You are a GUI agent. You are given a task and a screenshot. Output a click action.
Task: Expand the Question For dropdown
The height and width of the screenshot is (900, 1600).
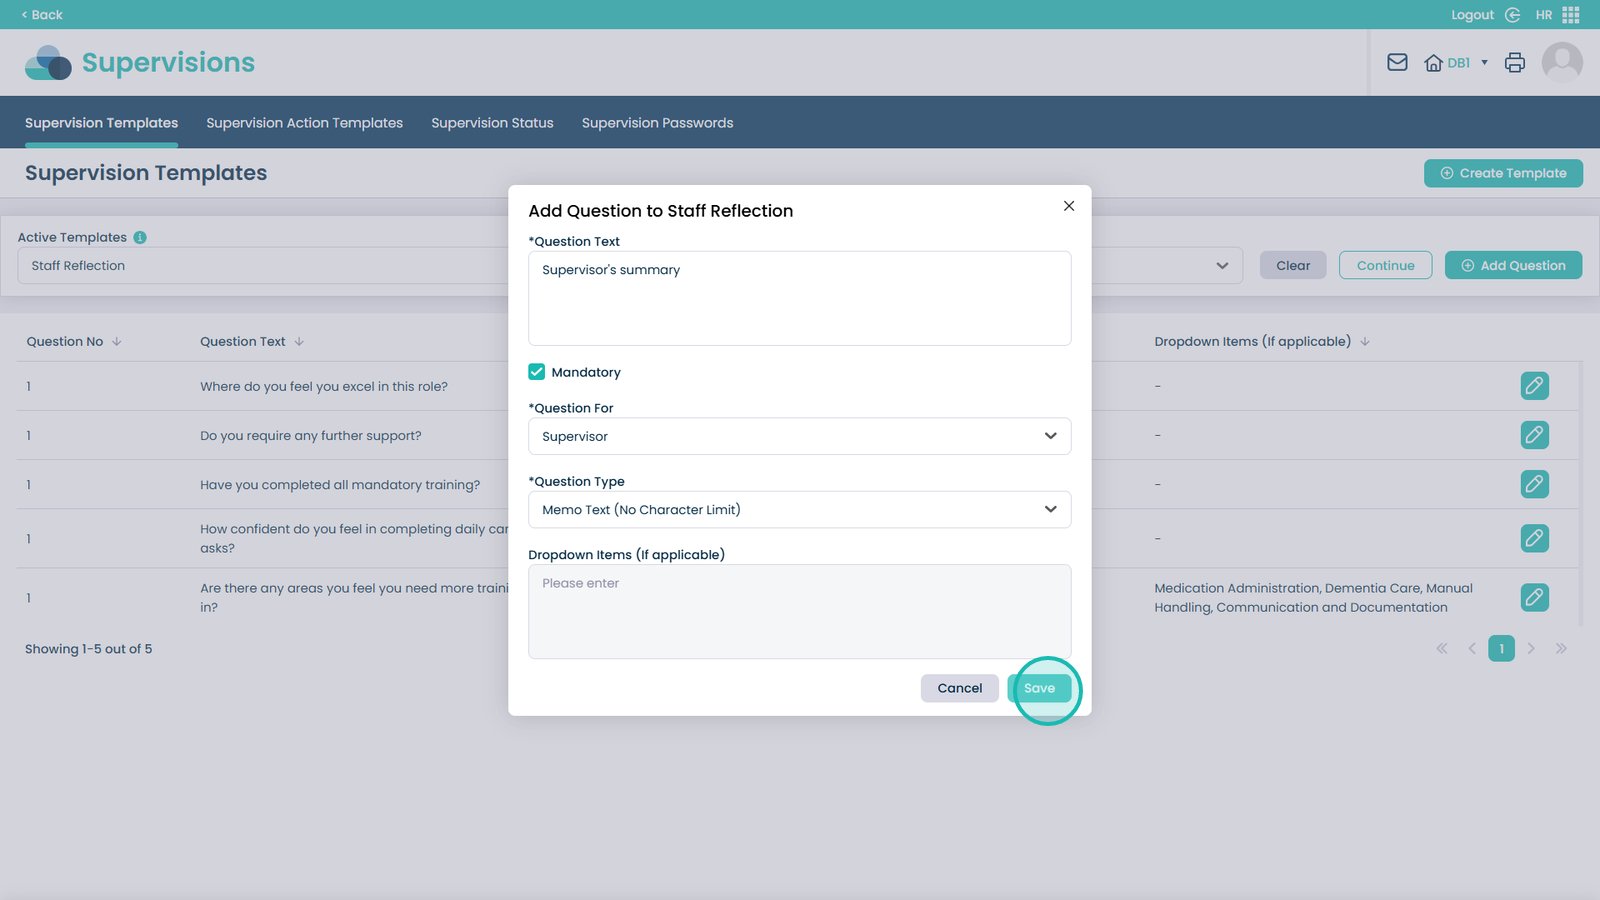799,436
